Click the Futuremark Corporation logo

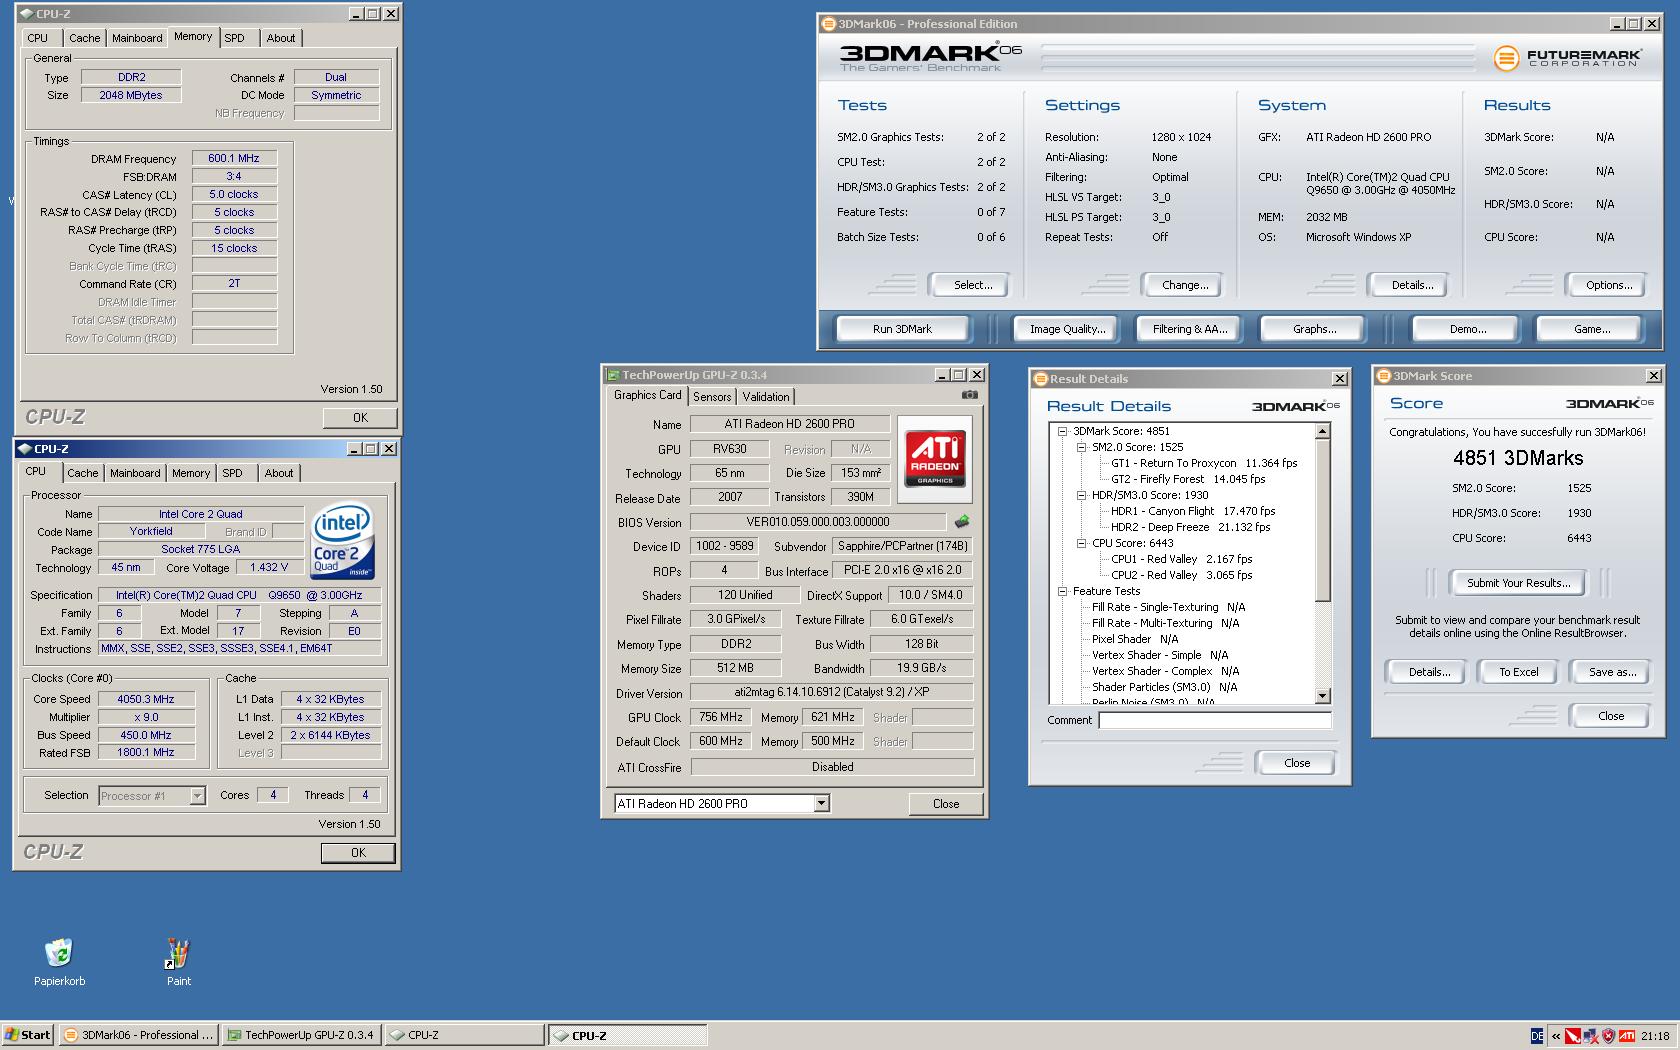(x=1567, y=58)
